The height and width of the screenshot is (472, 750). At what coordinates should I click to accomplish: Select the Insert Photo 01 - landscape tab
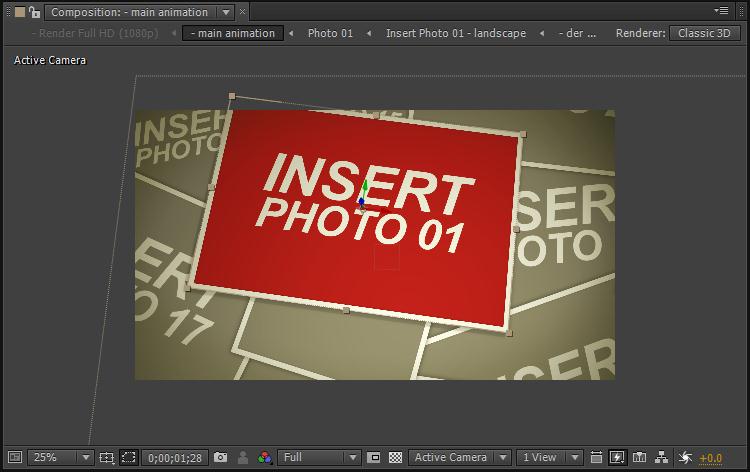455,33
